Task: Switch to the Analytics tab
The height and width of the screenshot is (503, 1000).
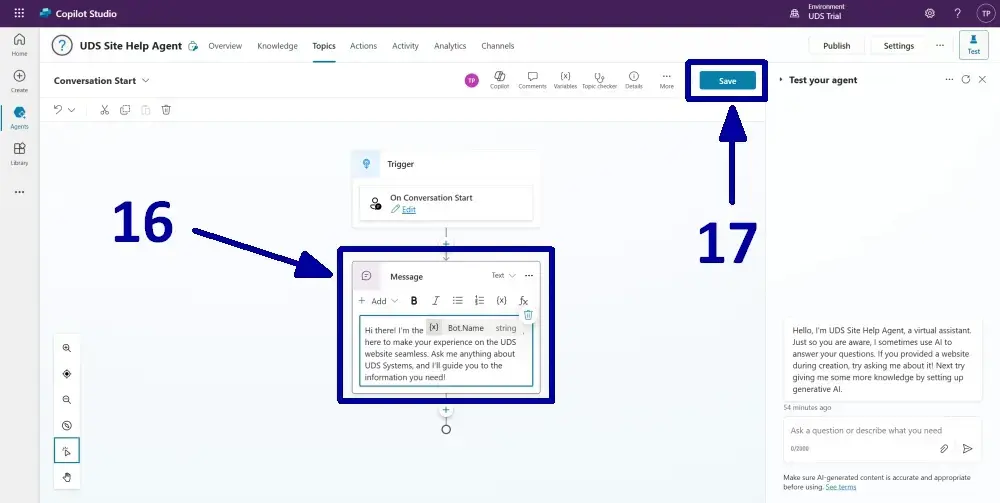Action: tap(450, 46)
